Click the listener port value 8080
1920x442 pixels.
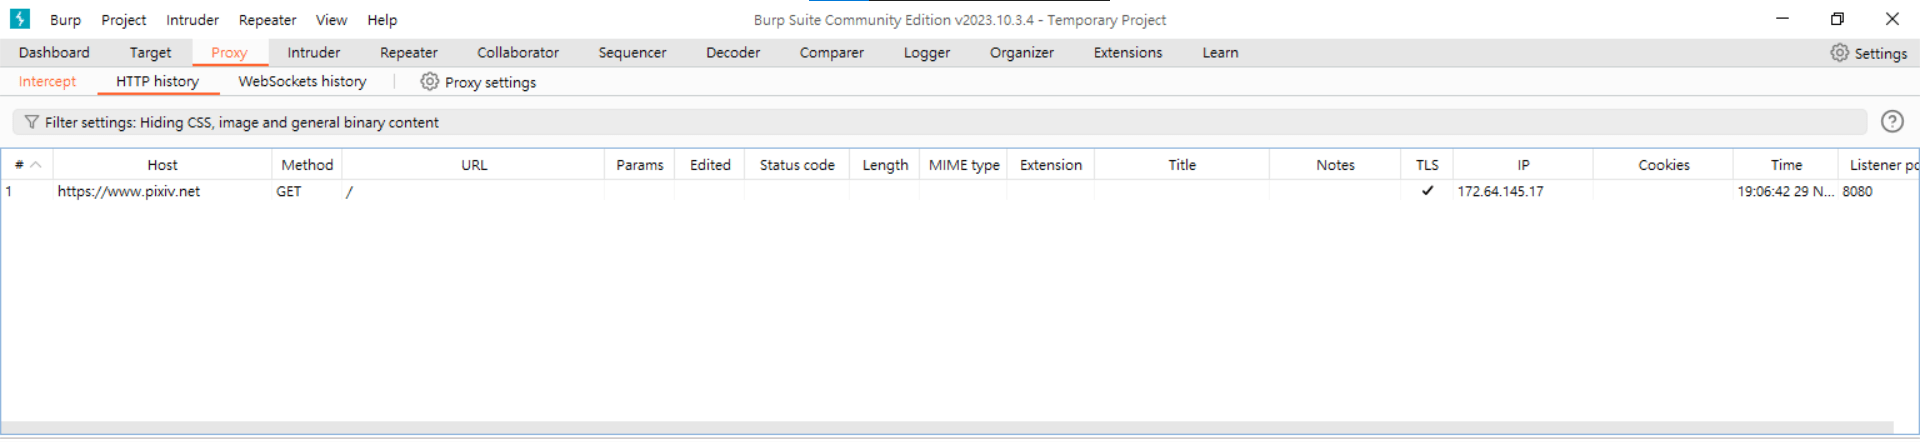[x=1857, y=191]
